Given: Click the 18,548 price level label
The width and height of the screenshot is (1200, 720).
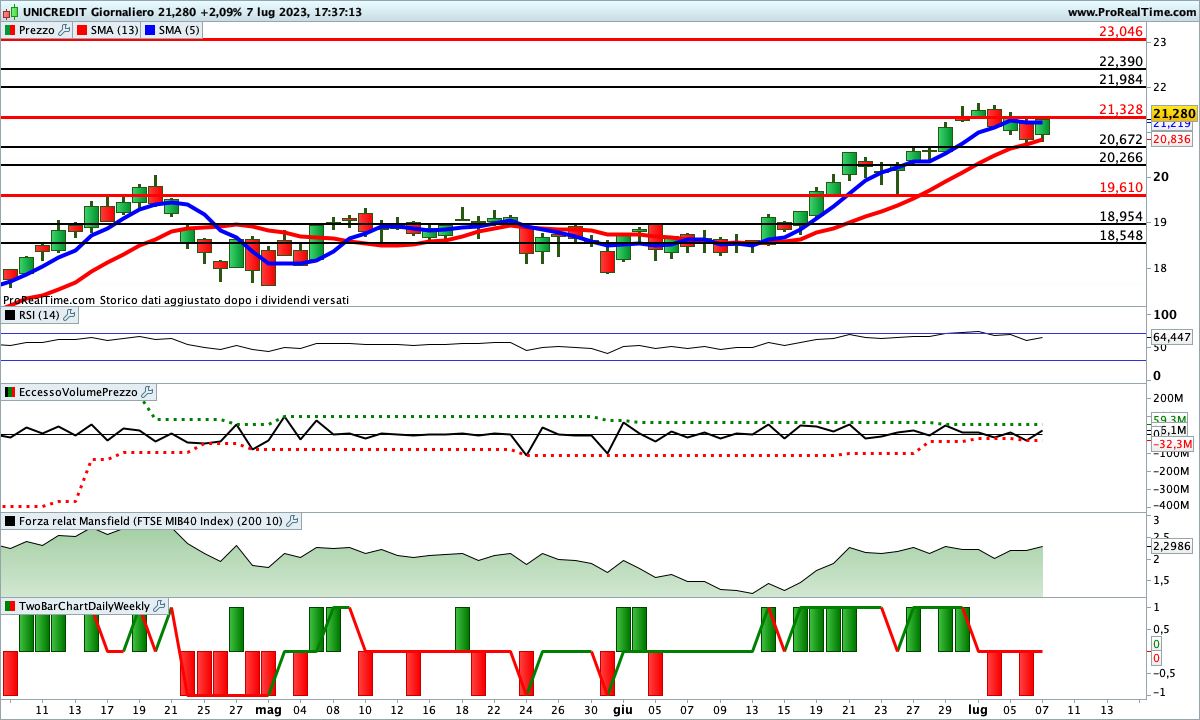Looking at the screenshot, I should pyautogui.click(x=1120, y=235).
